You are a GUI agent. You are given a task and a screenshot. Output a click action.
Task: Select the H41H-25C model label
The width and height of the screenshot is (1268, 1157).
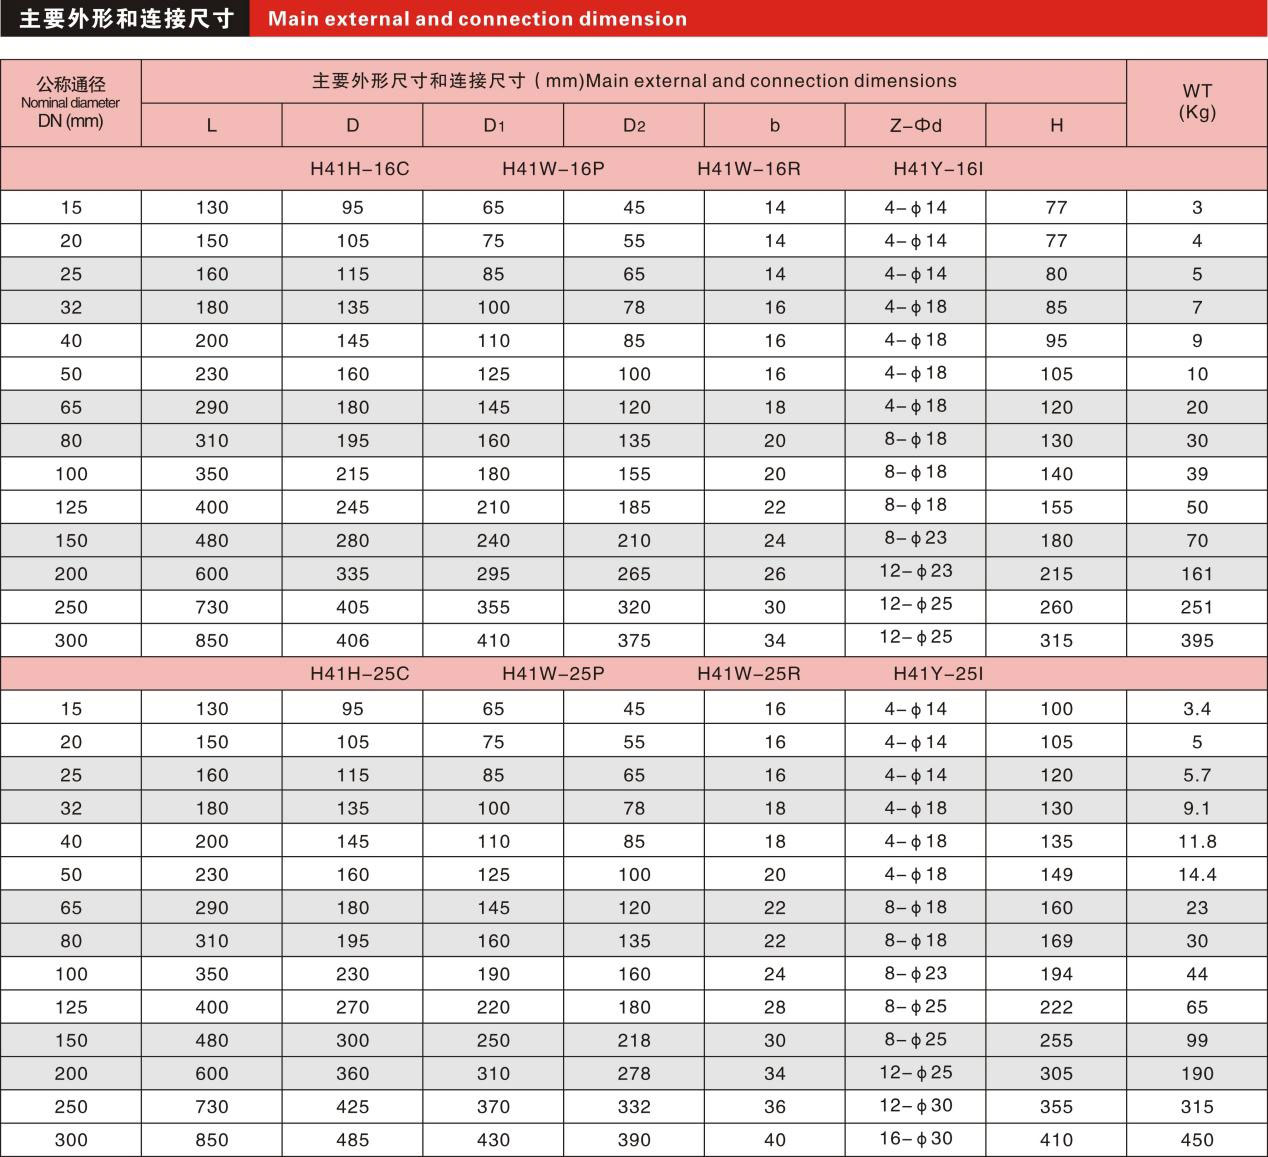click(359, 674)
